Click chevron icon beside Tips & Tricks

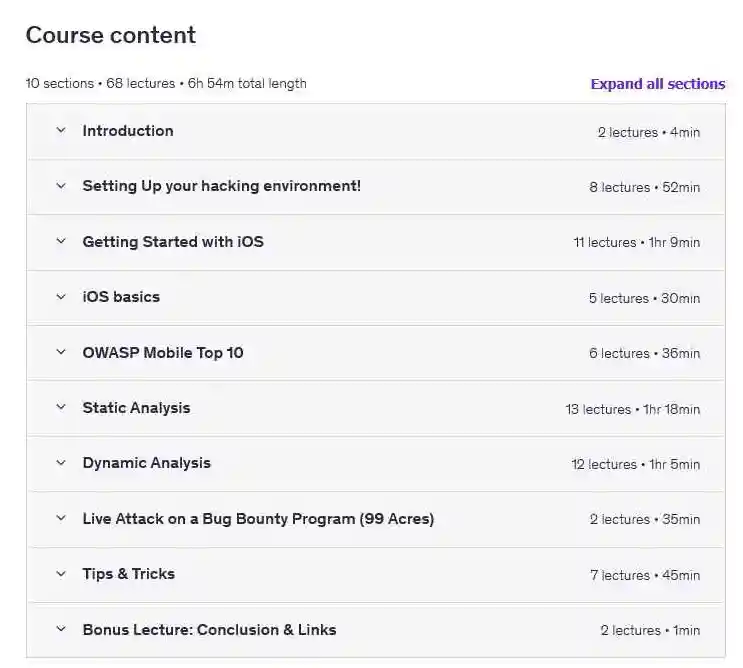(x=61, y=574)
